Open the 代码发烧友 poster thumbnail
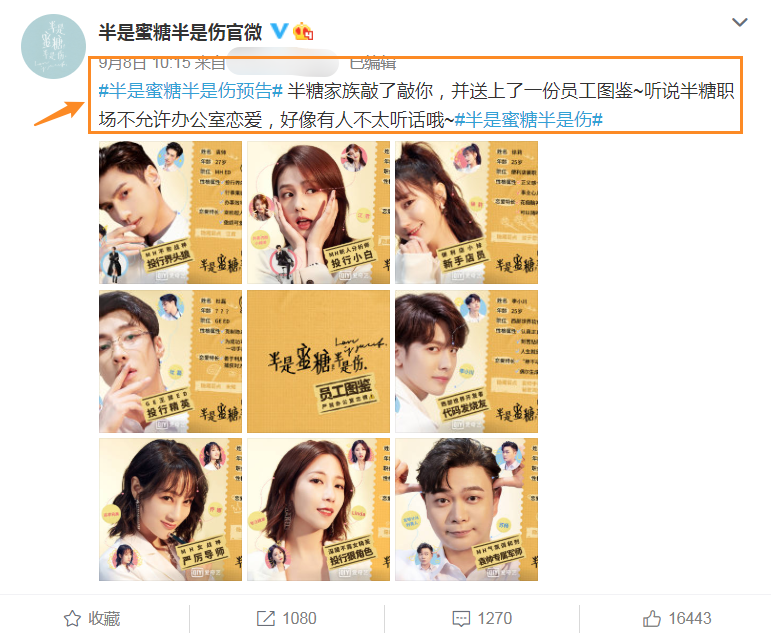 [x=466, y=362]
